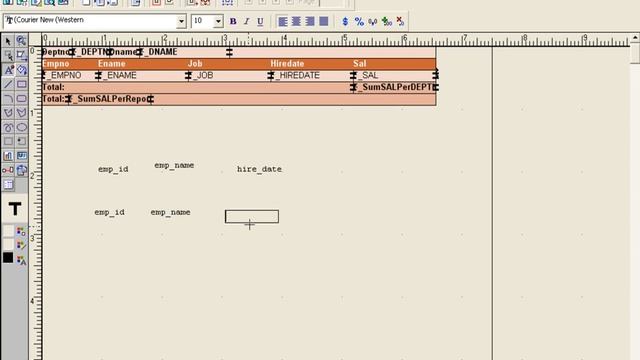Image resolution: width=640 pixels, height=360 pixels.
Task: Pick the Report Block tool
Action: pos(8,184)
